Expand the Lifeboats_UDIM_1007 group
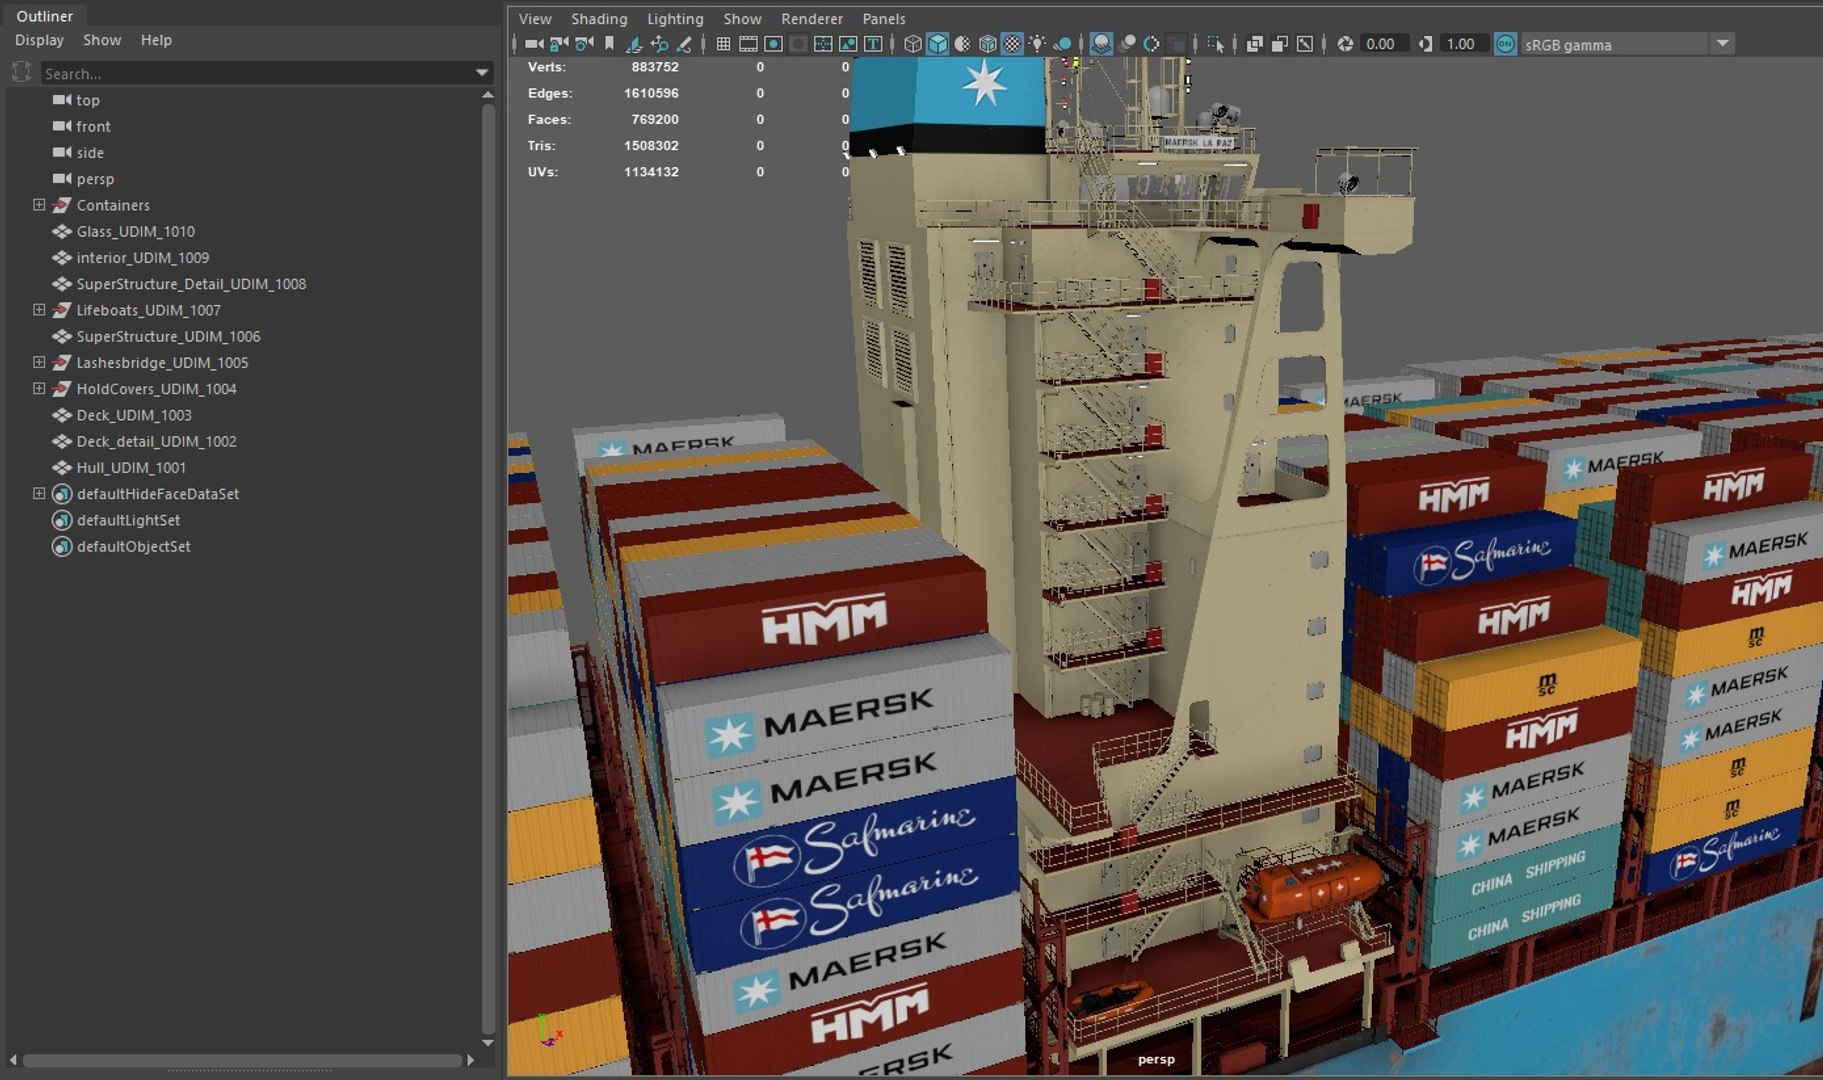Screen dimensions: 1823x1080 point(39,310)
